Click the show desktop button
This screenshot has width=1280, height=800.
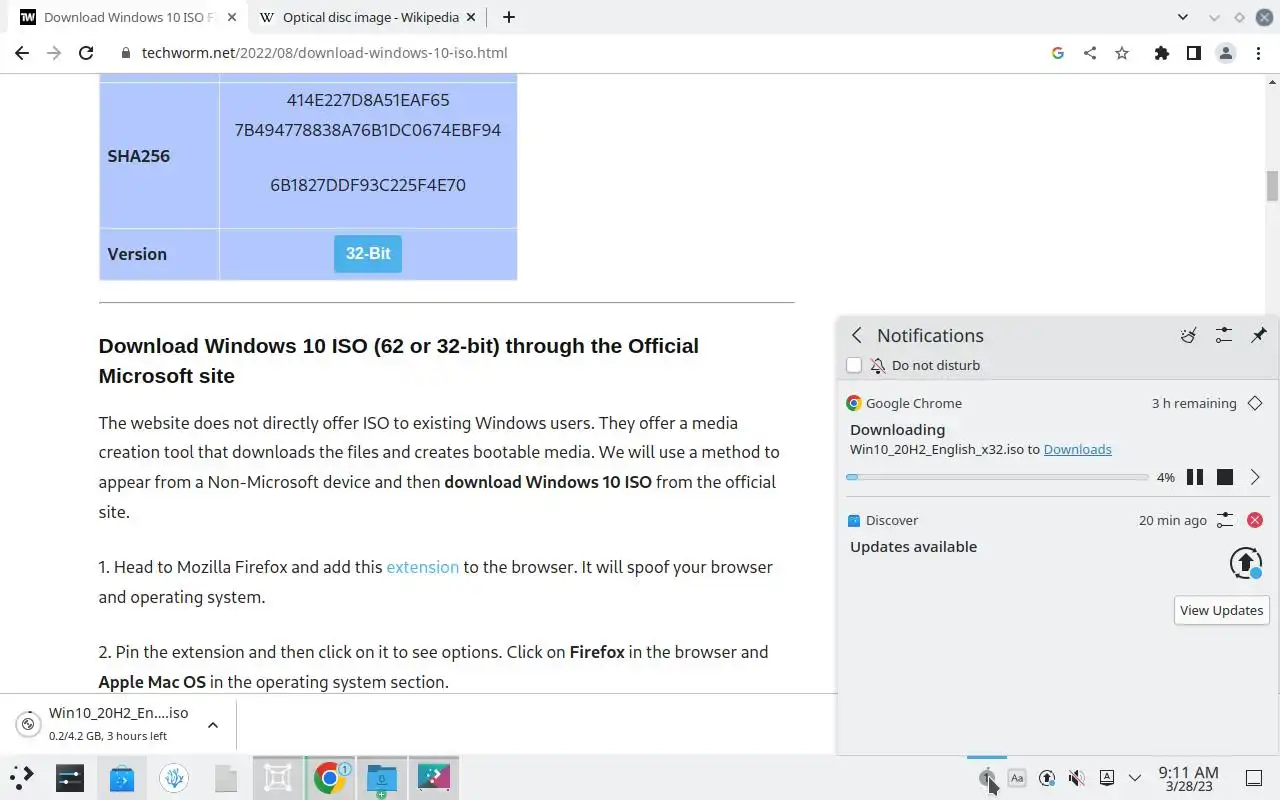point(1253,778)
